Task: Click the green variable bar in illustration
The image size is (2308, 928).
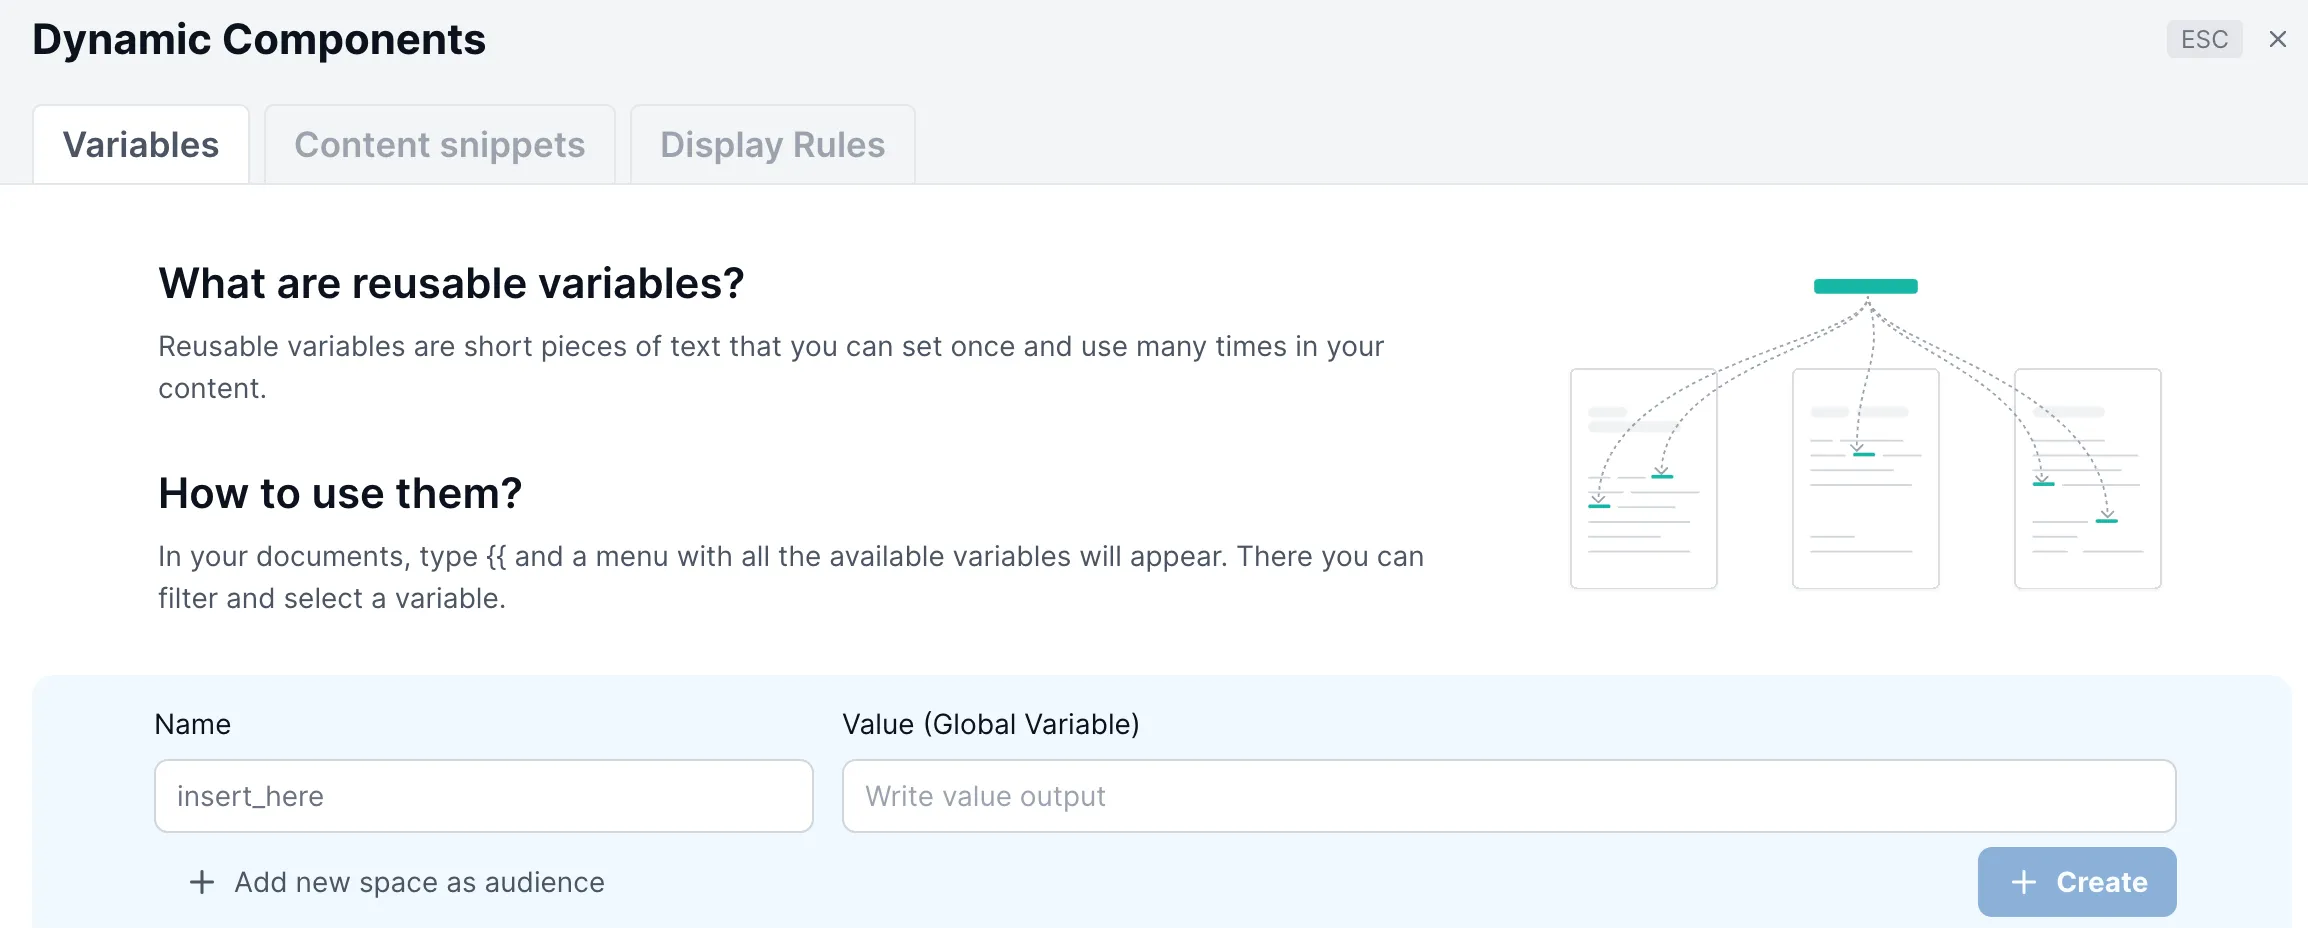Action: click(1866, 286)
